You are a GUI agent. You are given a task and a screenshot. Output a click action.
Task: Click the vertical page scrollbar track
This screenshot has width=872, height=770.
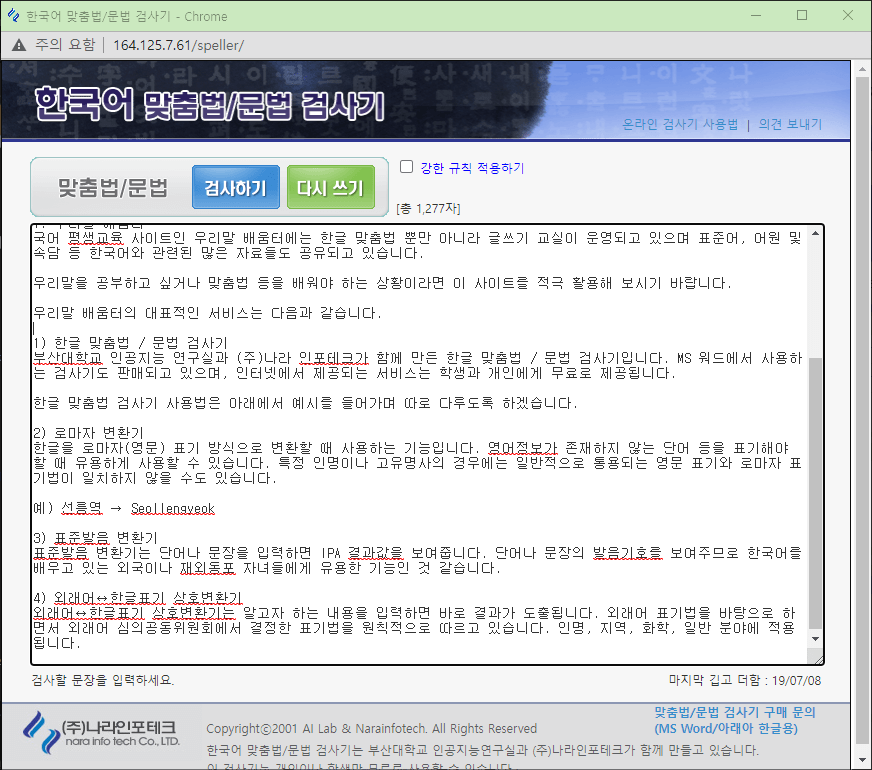point(860,400)
